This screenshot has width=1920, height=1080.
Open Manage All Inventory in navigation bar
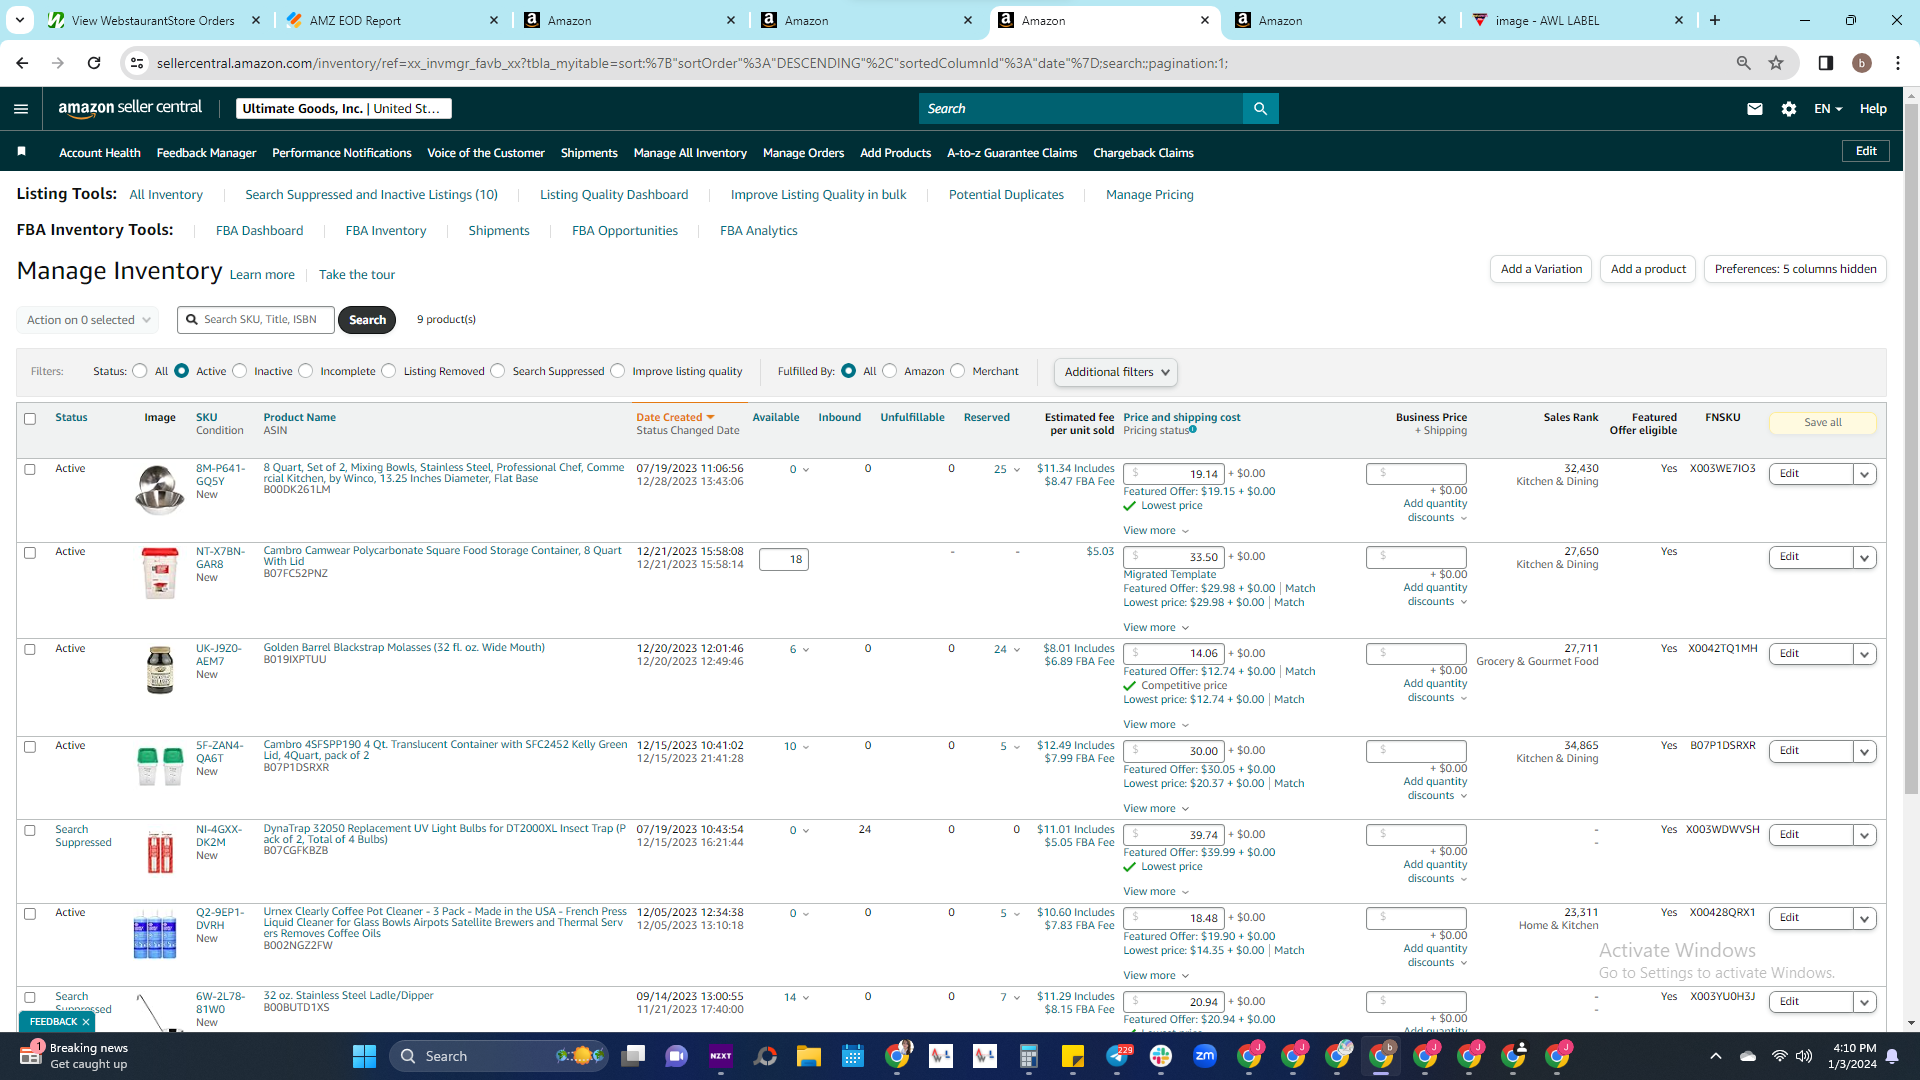pyautogui.click(x=690, y=153)
